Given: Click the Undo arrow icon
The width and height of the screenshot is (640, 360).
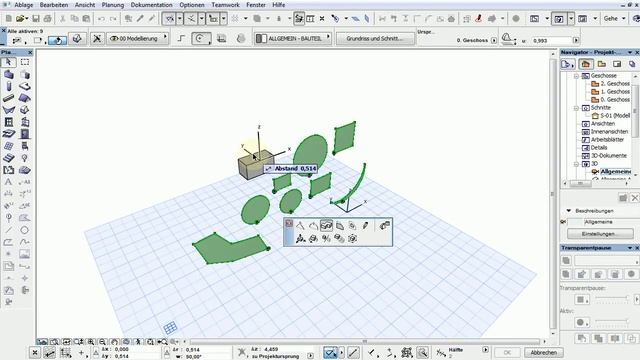Looking at the screenshot, I should coord(101,19).
